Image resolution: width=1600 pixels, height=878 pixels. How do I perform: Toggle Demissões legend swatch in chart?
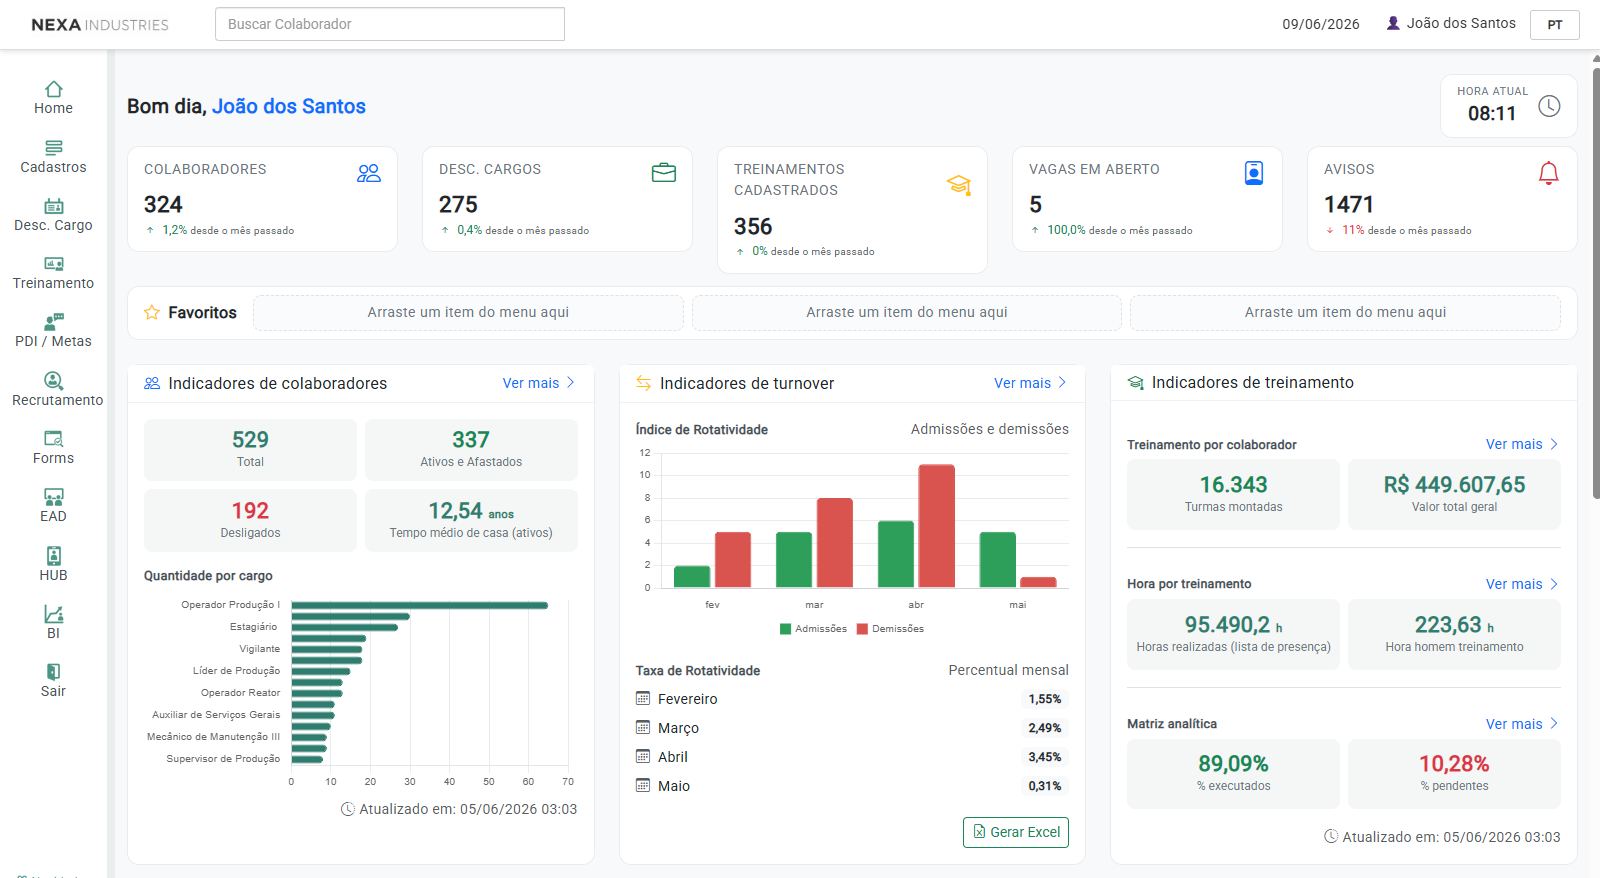click(x=862, y=629)
